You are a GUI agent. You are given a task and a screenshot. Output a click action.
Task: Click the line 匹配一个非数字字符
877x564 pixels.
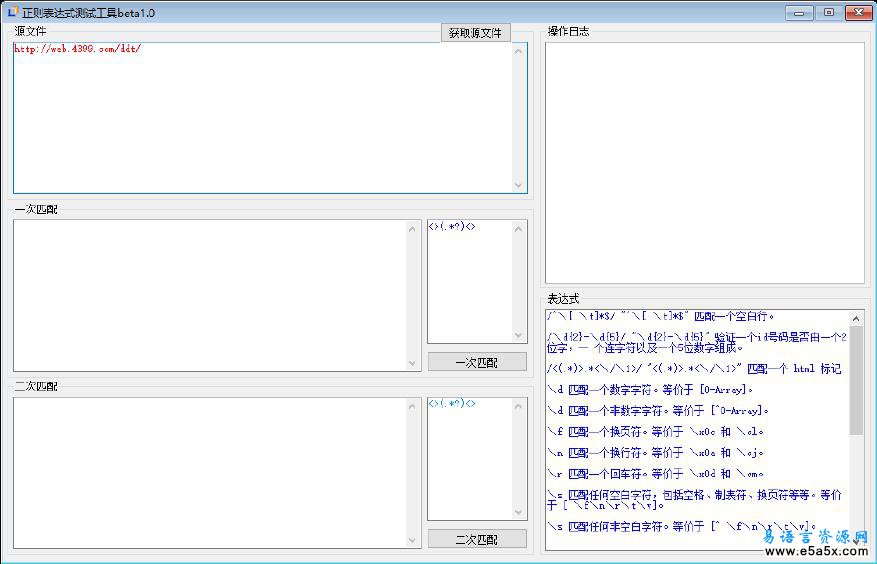658,411
